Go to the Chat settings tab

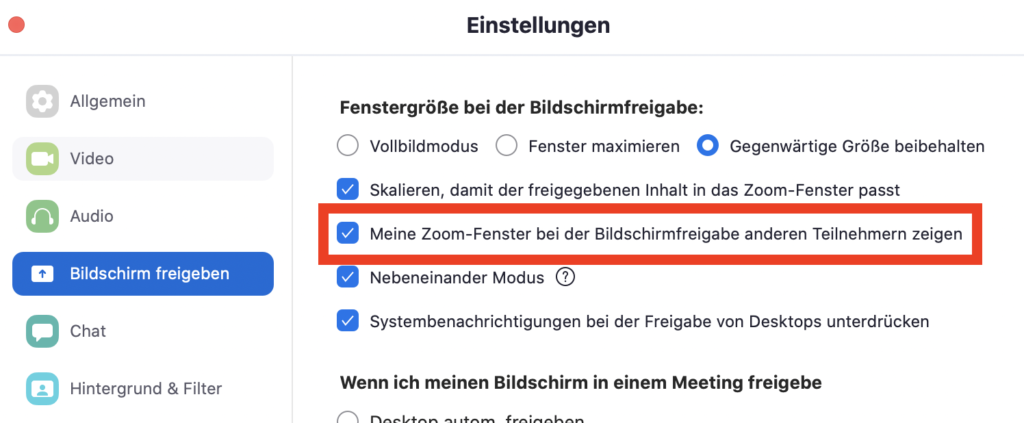tap(143, 331)
